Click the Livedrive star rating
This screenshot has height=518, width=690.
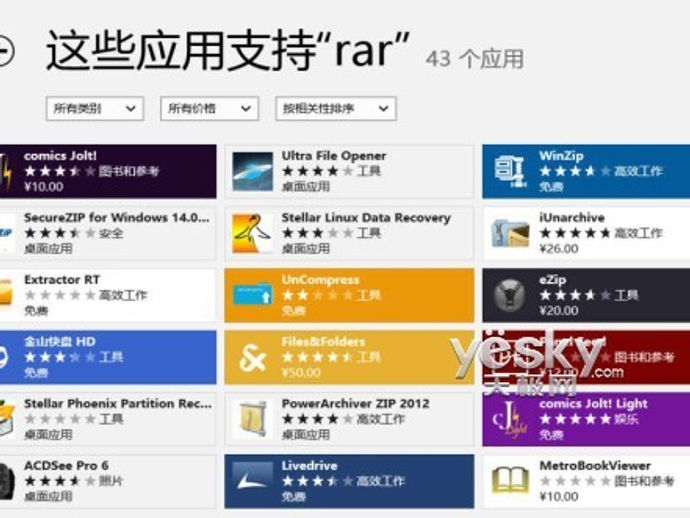[318, 481]
